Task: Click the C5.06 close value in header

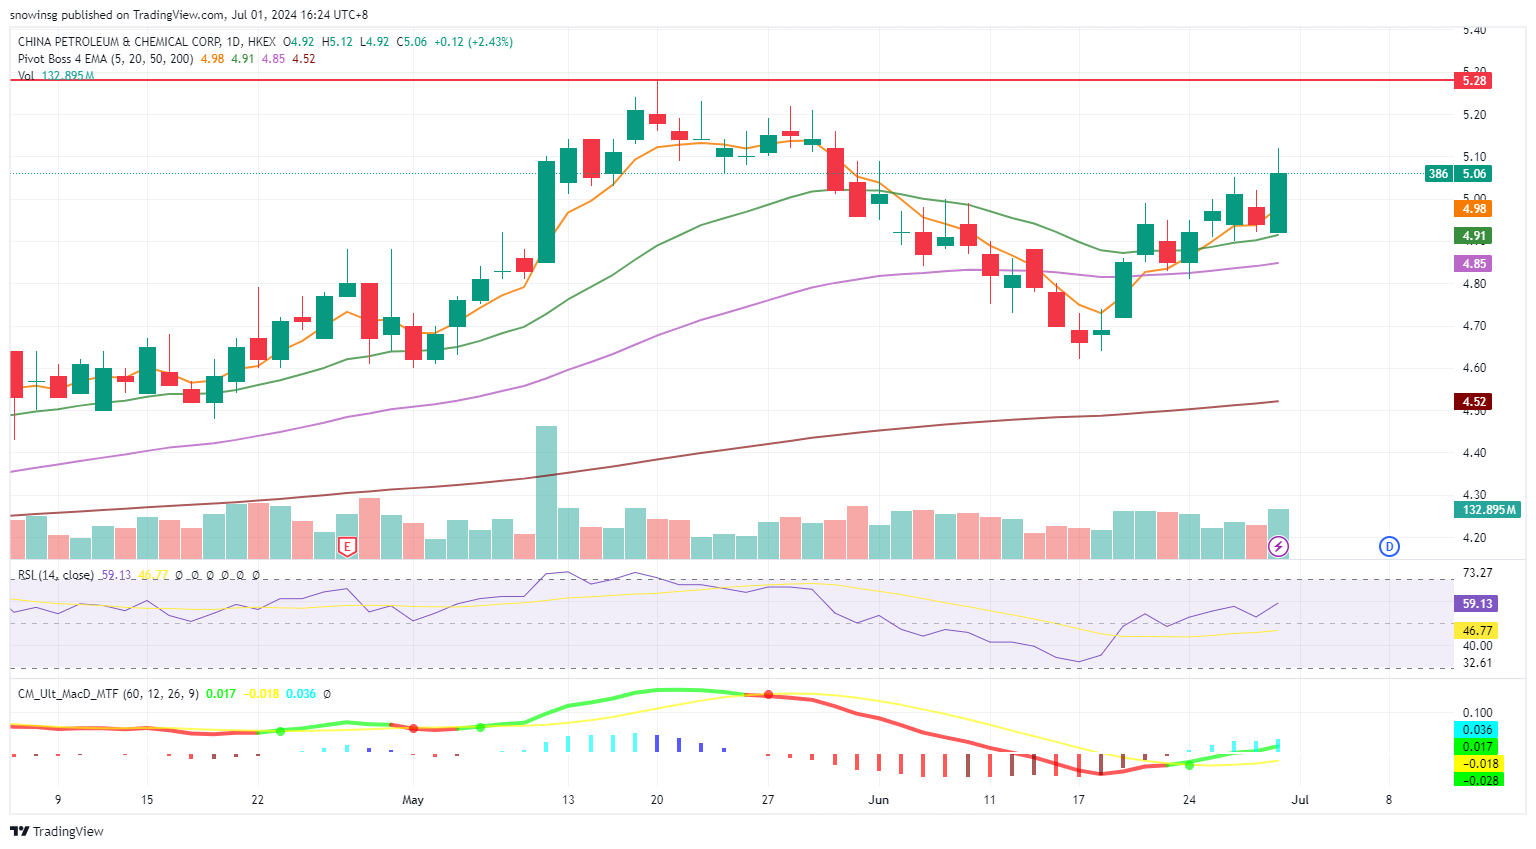Action: (x=412, y=42)
